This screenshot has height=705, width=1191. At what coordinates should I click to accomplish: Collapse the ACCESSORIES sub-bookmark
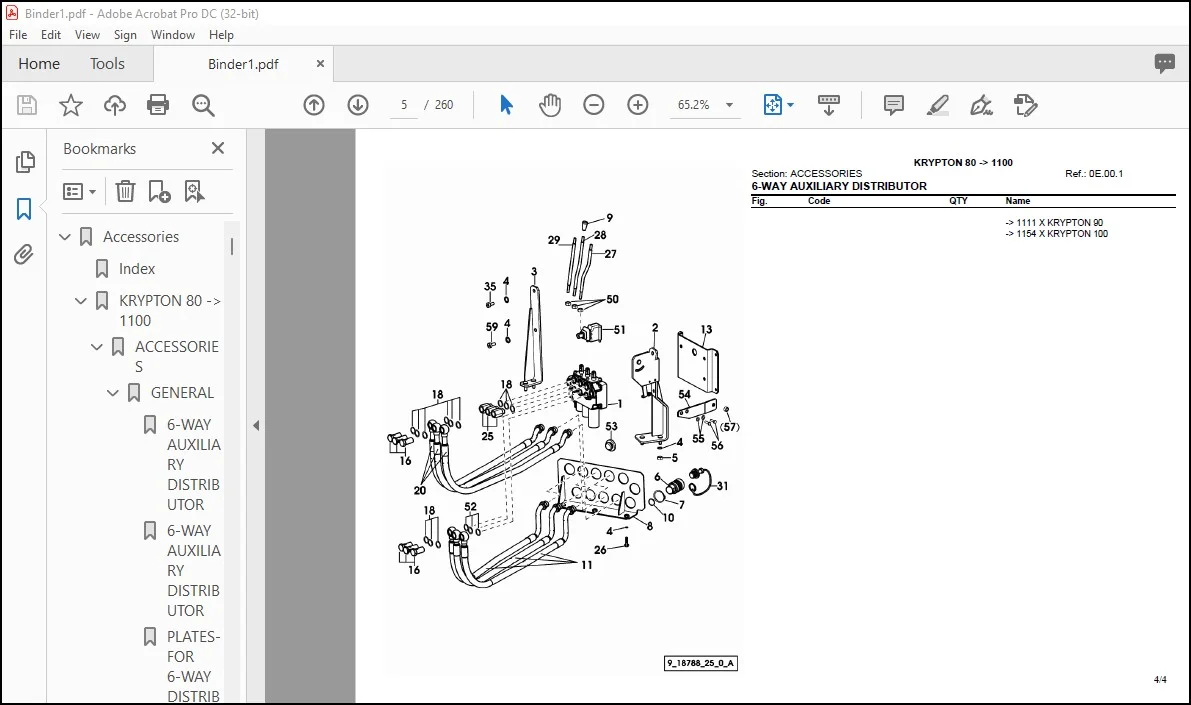tap(96, 347)
